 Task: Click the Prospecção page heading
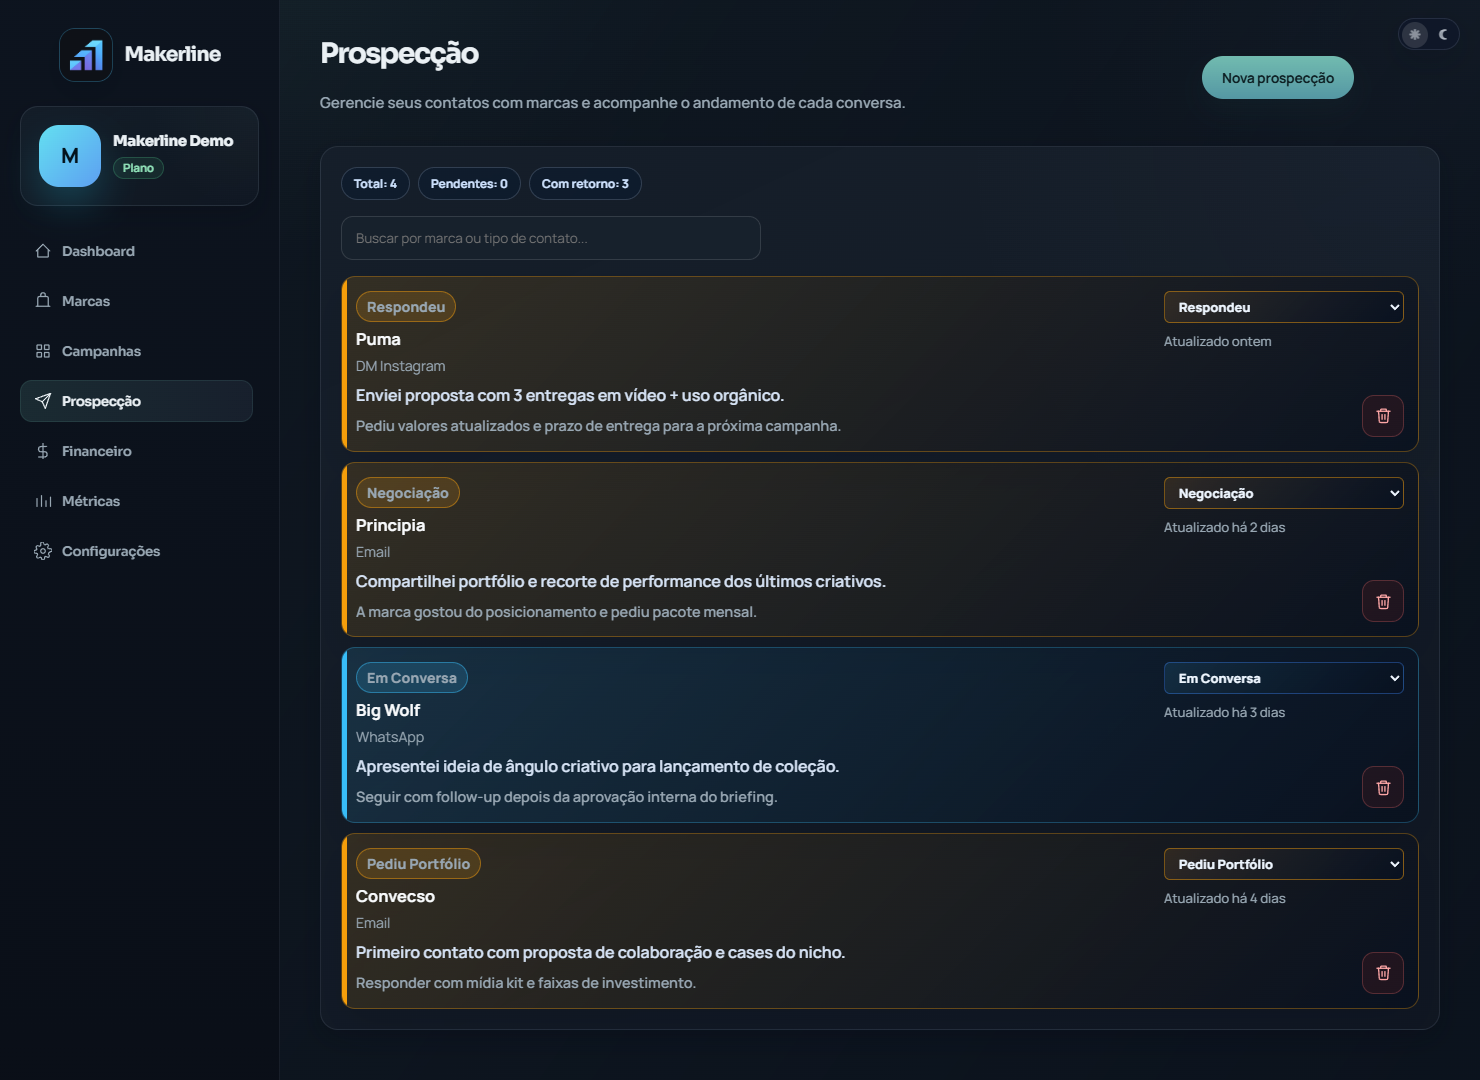(x=400, y=54)
